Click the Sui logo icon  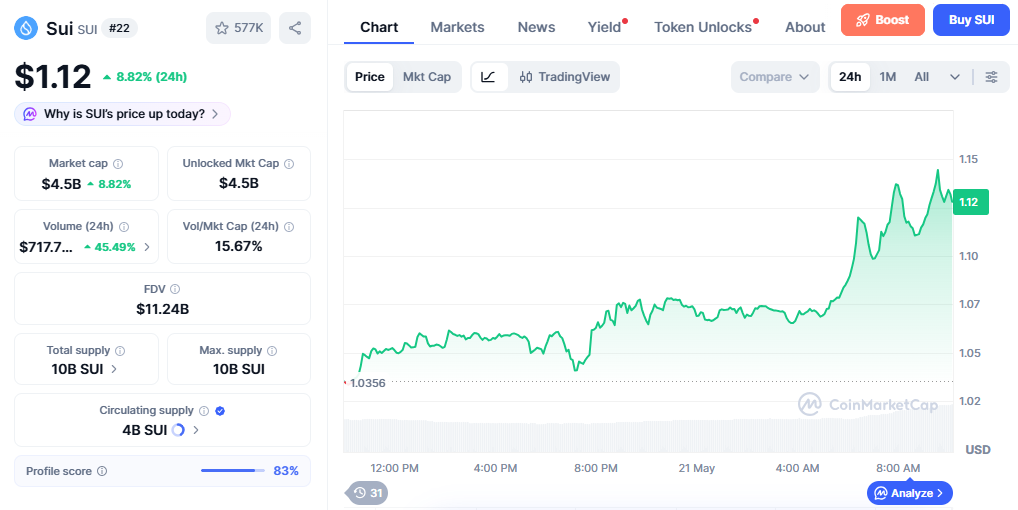point(27,28)
